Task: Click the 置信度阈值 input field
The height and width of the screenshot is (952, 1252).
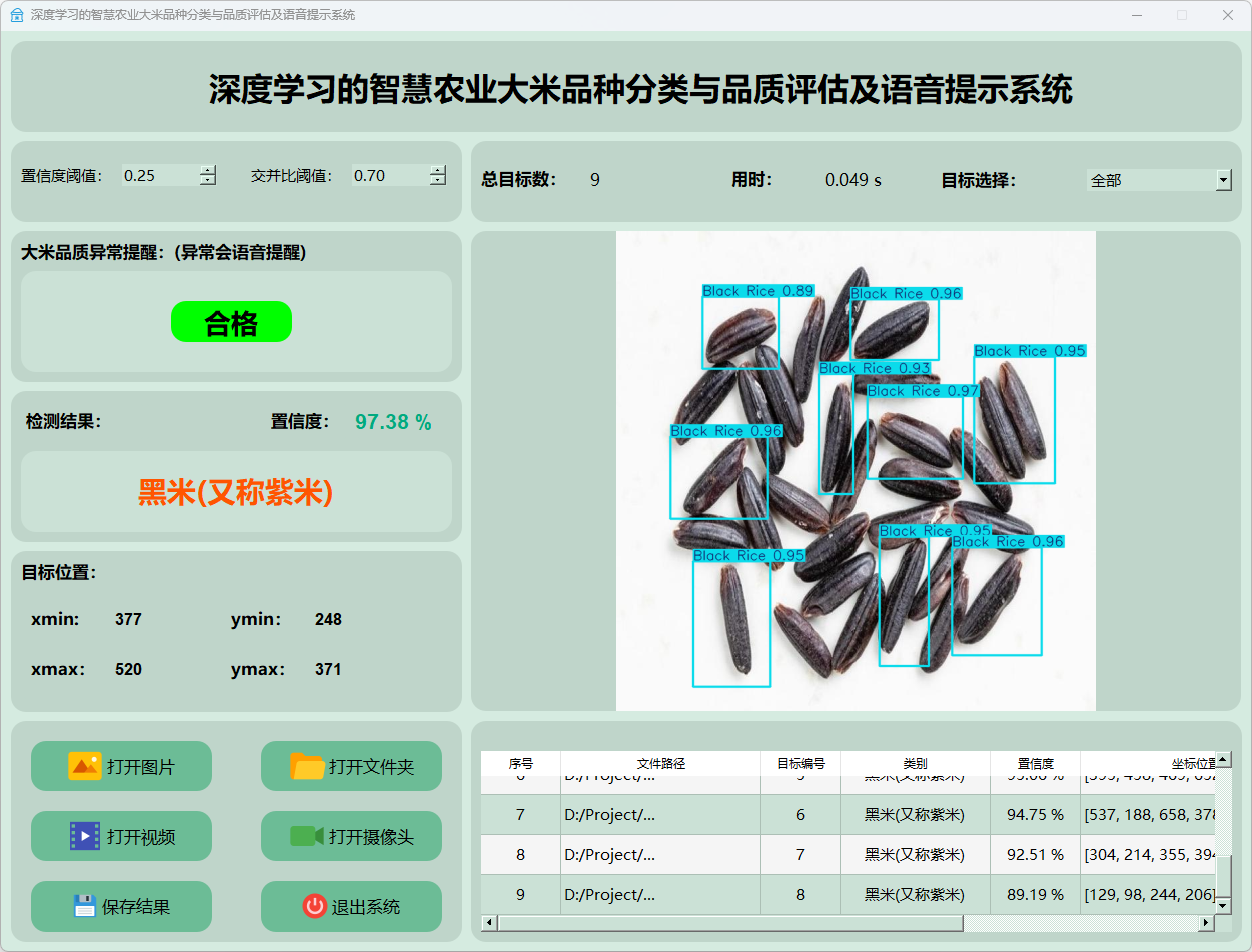Action: 160,176
